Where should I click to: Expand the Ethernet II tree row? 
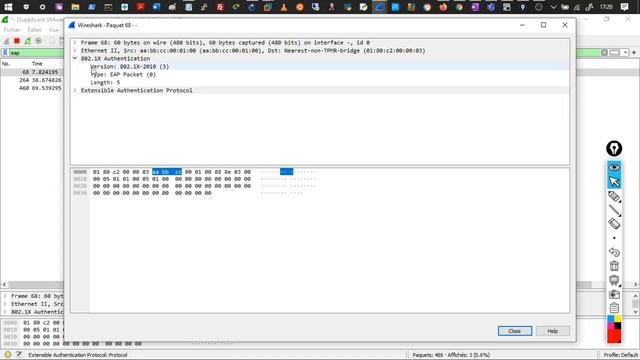pos(75,51)
